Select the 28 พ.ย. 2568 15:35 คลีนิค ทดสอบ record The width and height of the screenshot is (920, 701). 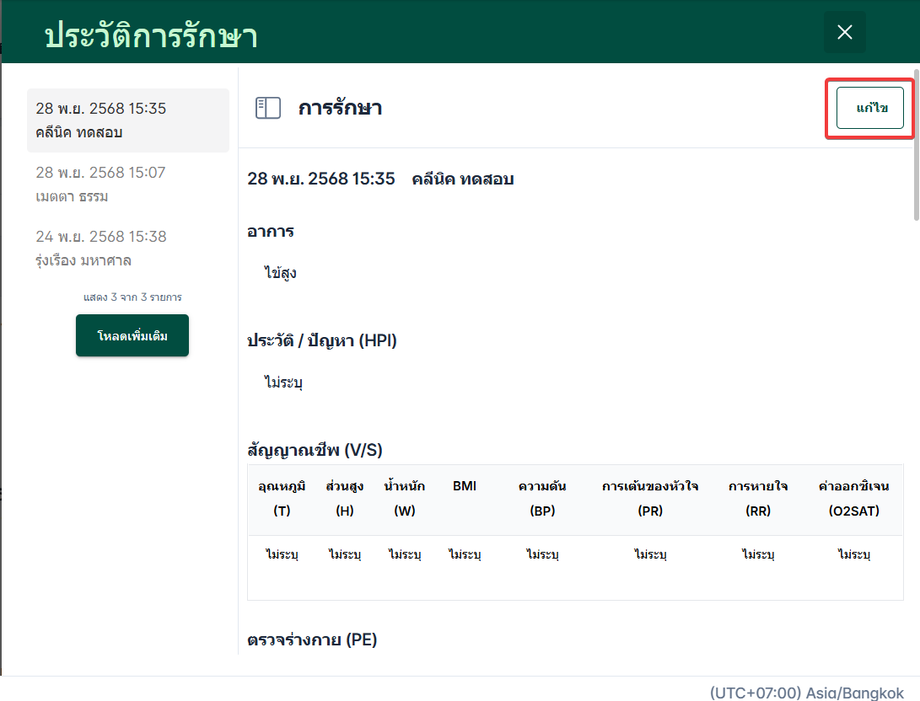click(128, 120)
